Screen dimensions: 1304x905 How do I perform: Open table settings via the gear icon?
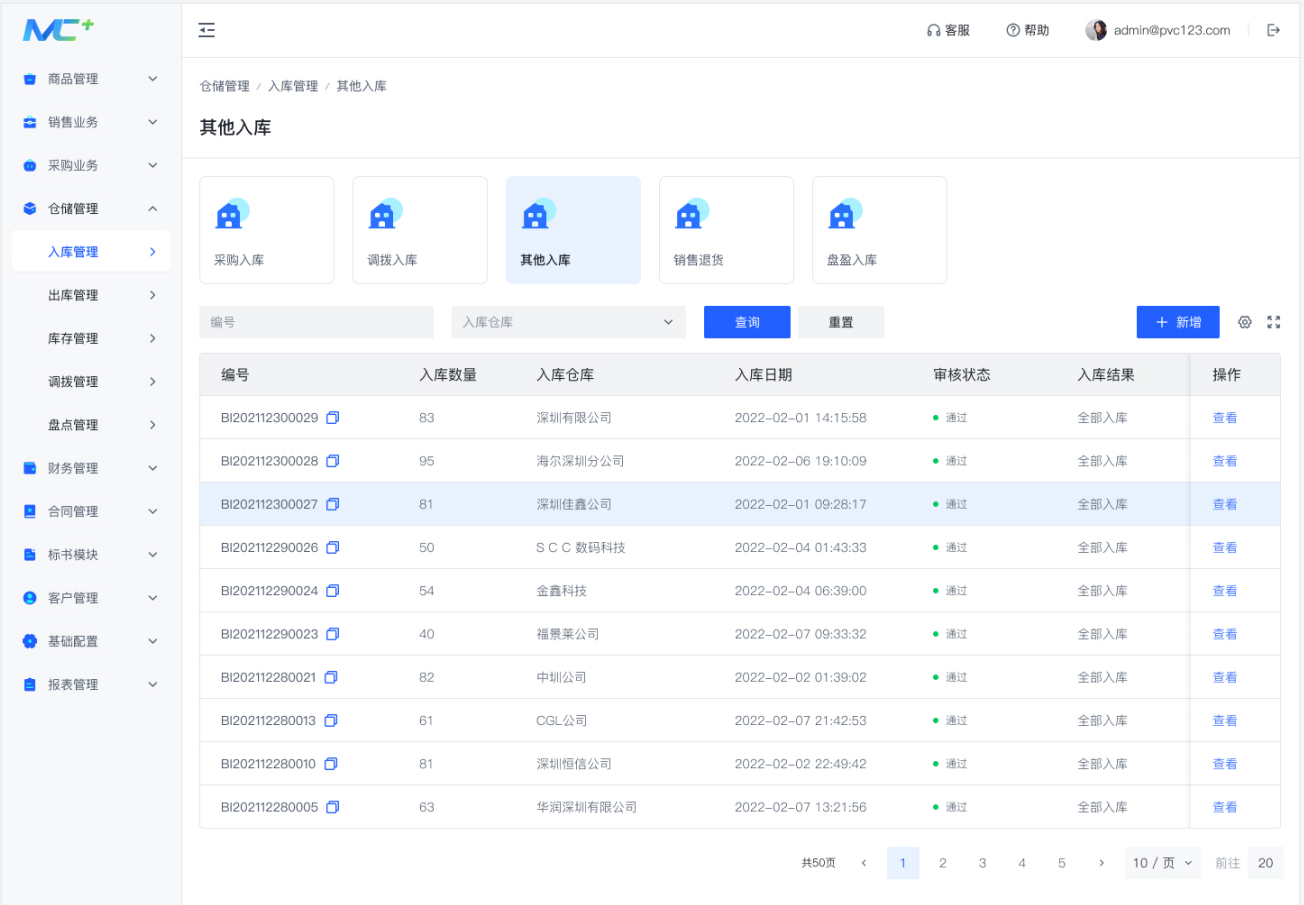tap(1245, 322)
